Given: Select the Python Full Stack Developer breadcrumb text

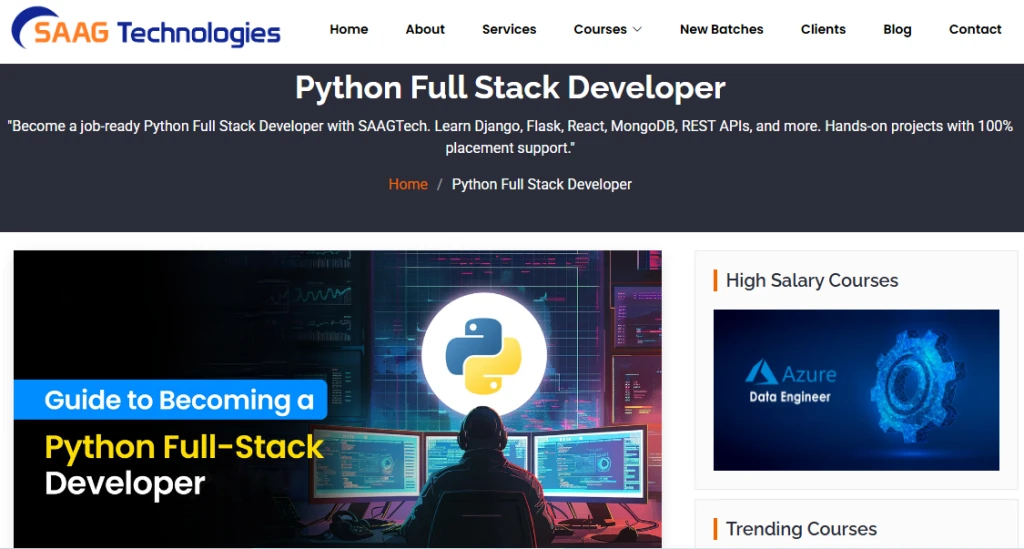Looking at the screenshot, I should point(541,184).
